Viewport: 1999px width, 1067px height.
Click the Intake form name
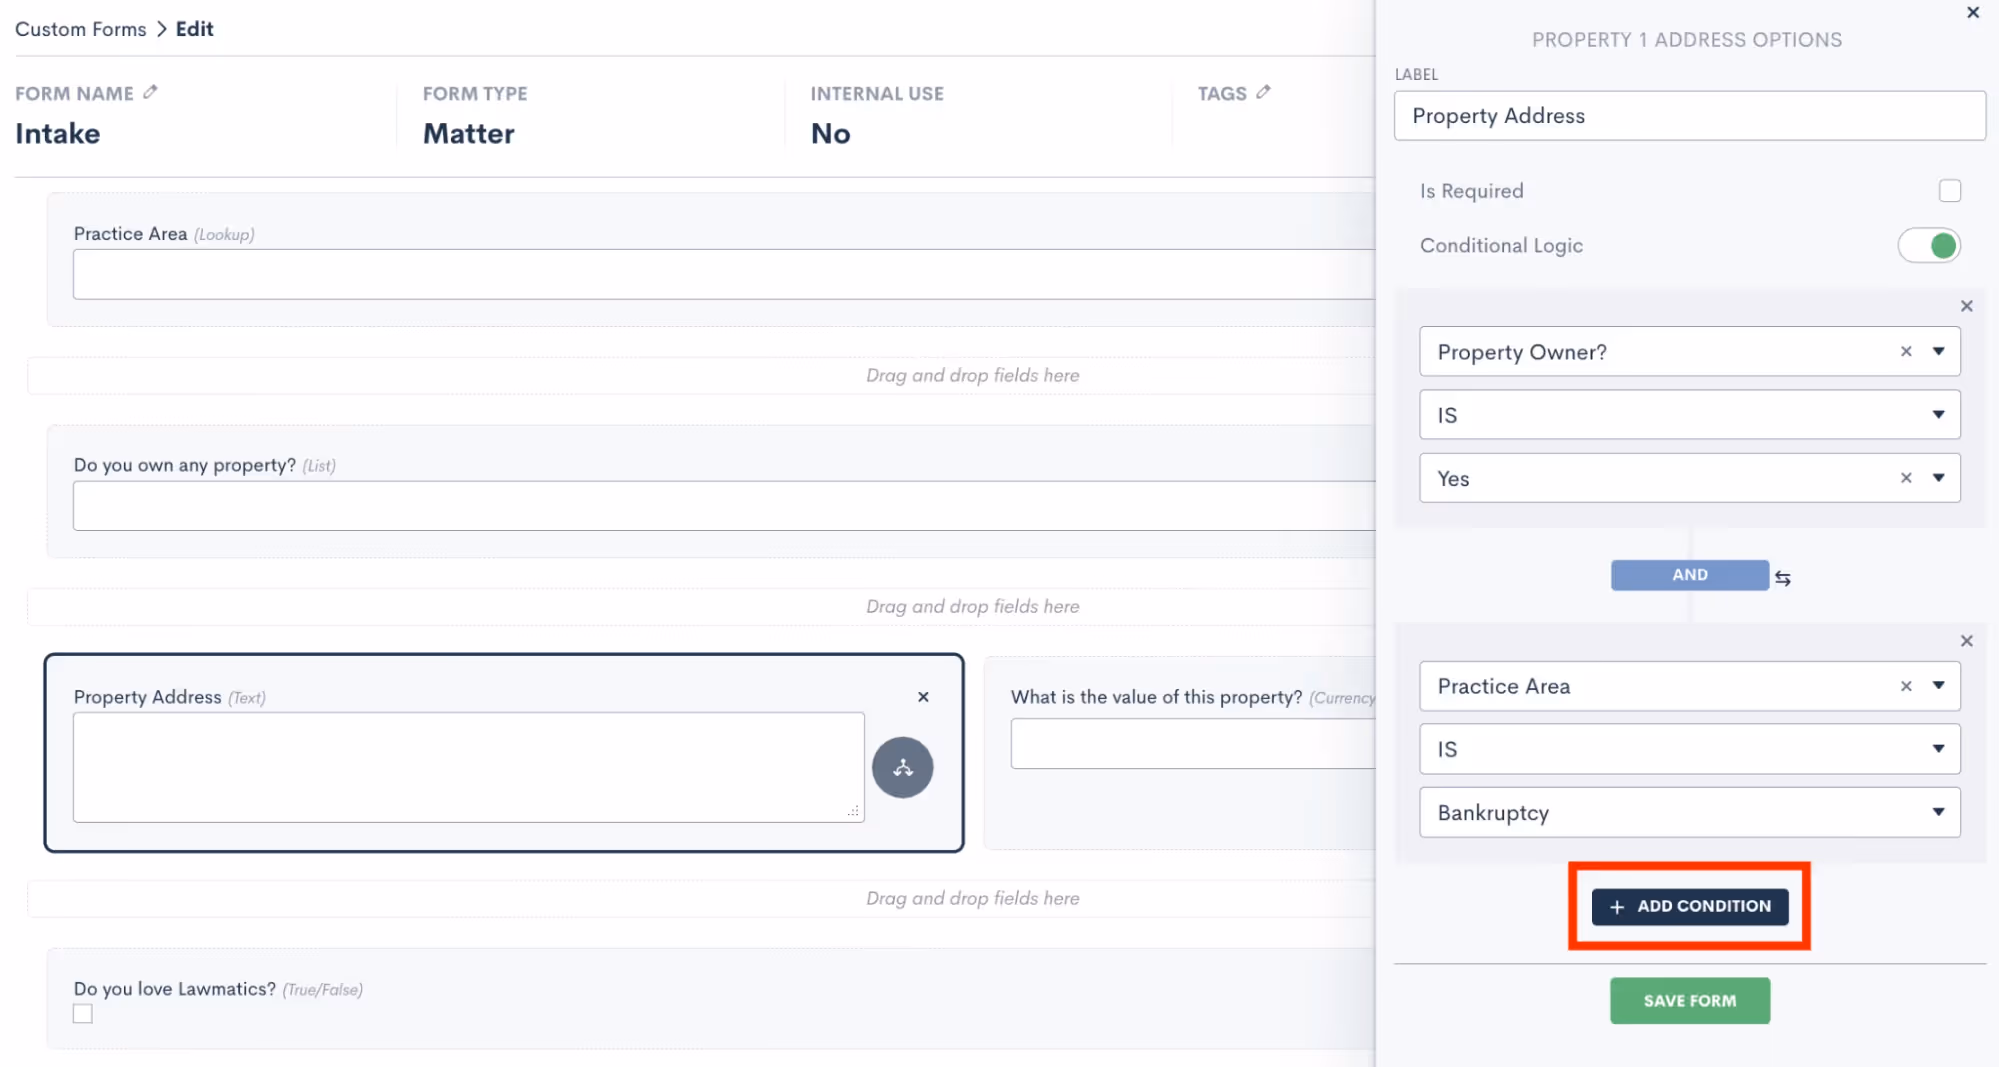click(x=58, y=134)
